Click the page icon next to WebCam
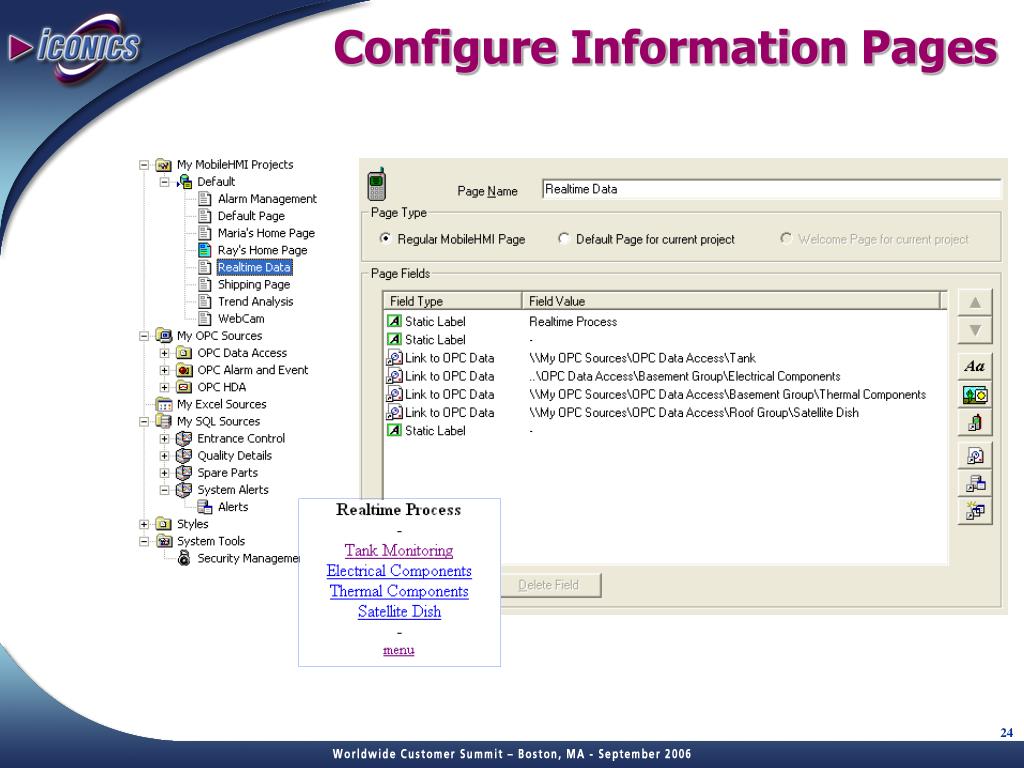The image size is (1024, 768). click(x=204, y=319)
